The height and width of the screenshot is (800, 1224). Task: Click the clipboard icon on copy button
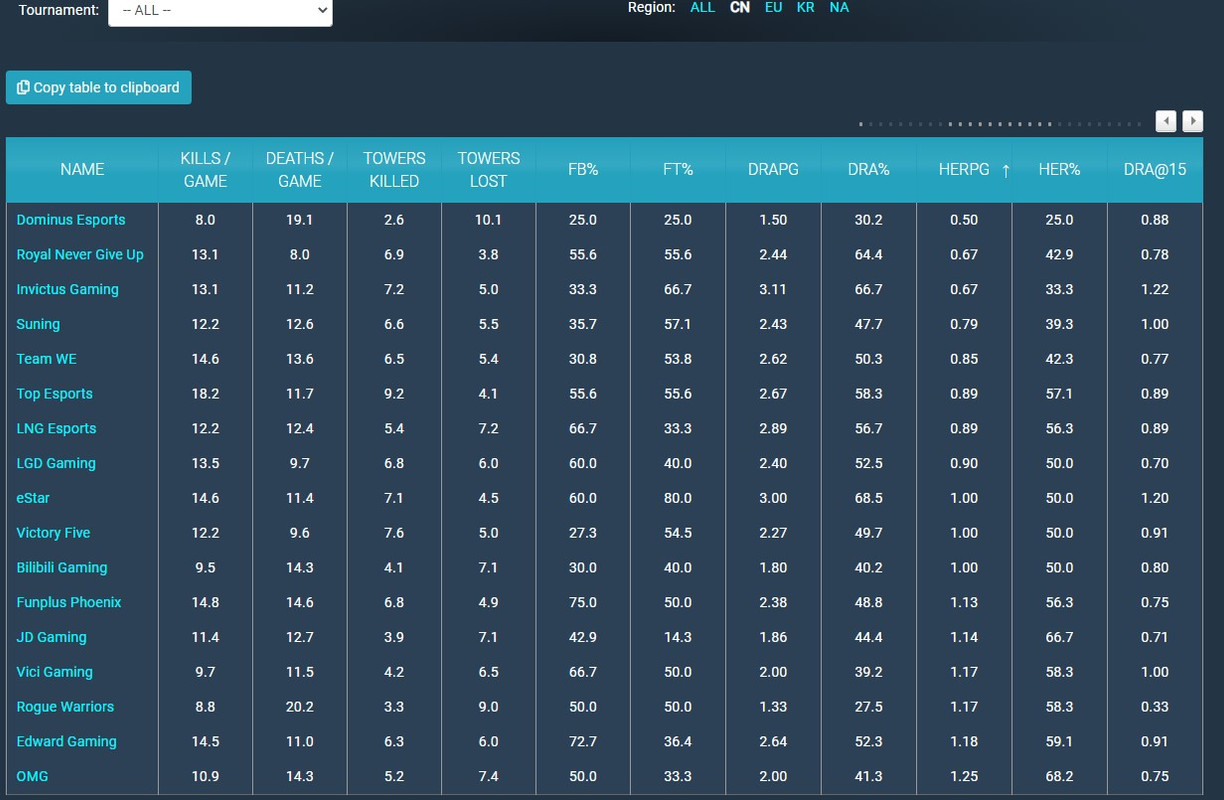[x=23, y=87]
